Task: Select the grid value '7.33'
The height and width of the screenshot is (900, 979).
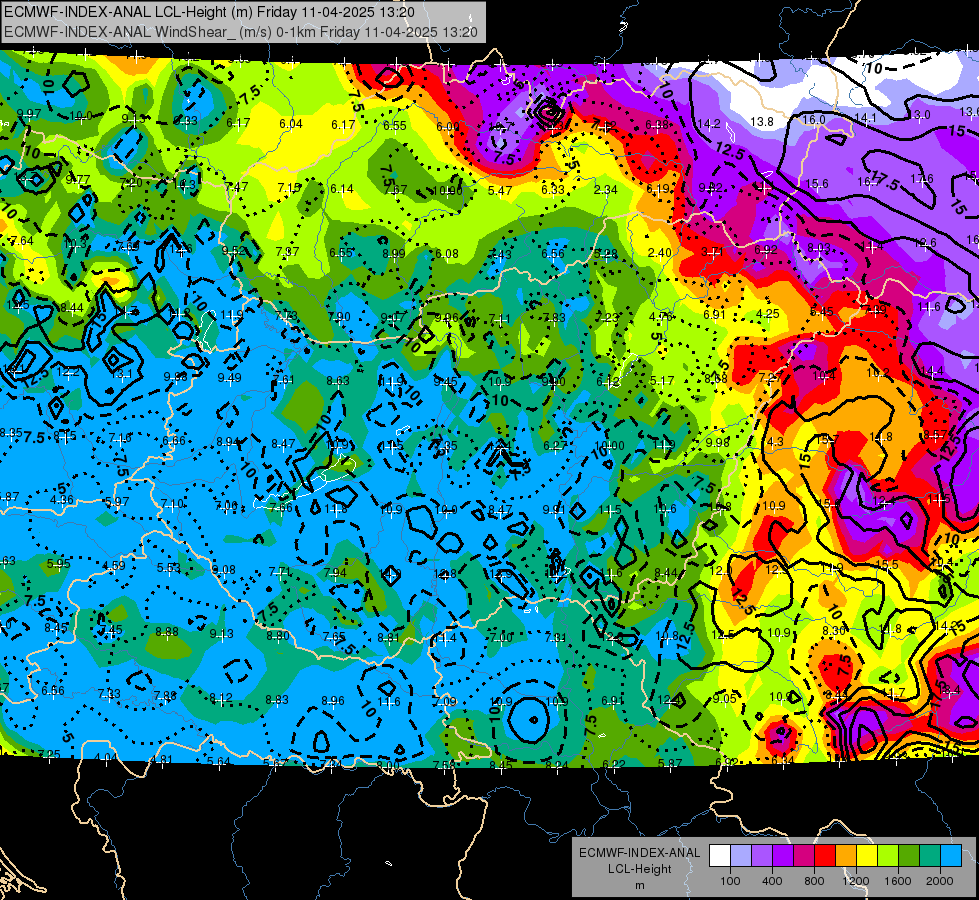Action: [x=109, y=694]
